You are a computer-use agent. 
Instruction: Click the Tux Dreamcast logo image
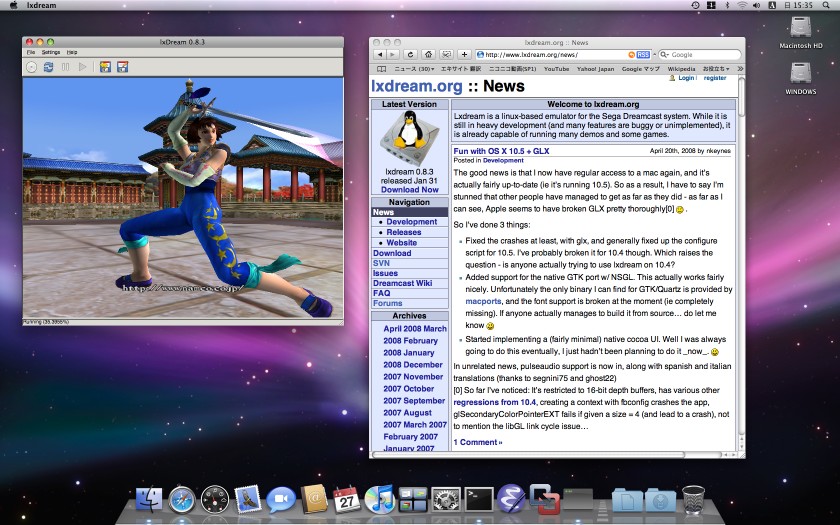409,136
